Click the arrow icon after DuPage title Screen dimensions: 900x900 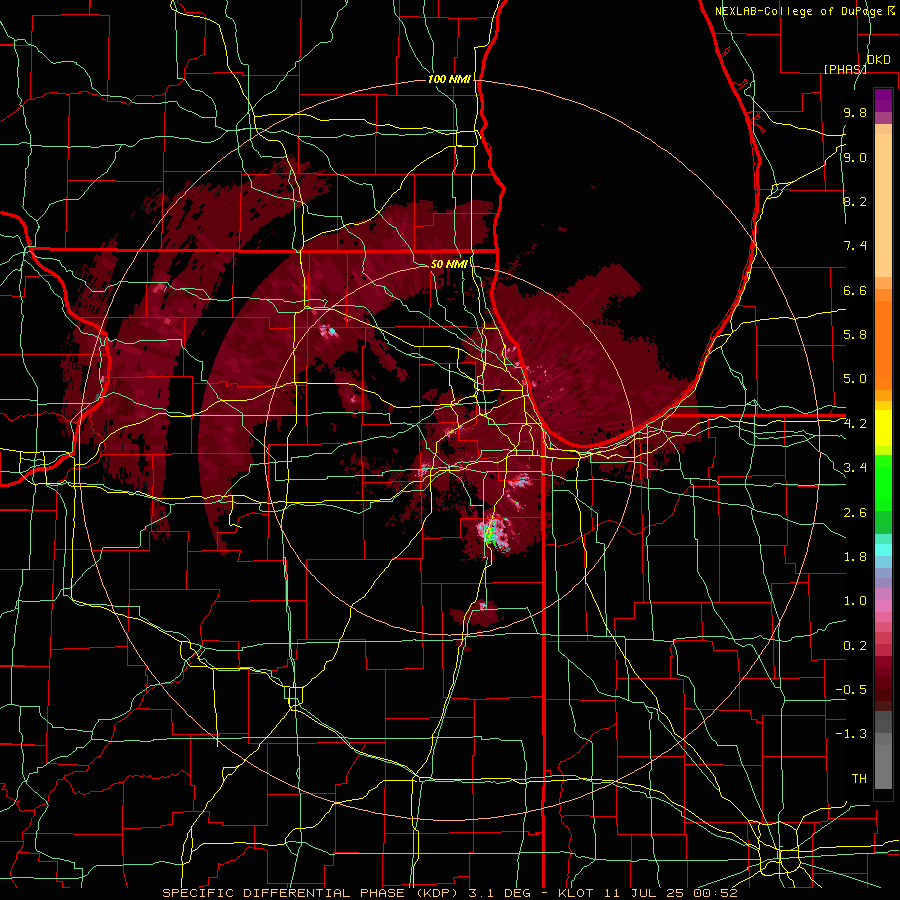(x=891, y=10)
